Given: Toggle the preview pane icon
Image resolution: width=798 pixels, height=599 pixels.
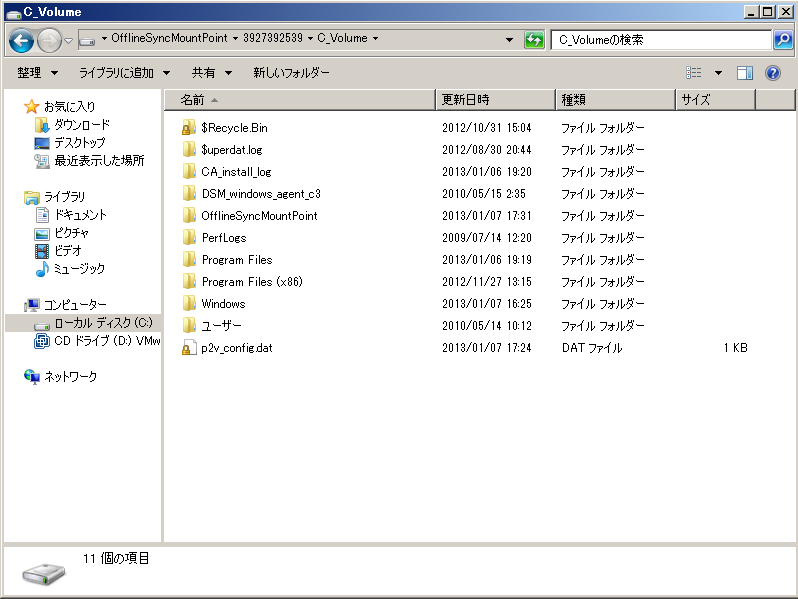Looking at the screenshot, I should click(x=745, y=73).
